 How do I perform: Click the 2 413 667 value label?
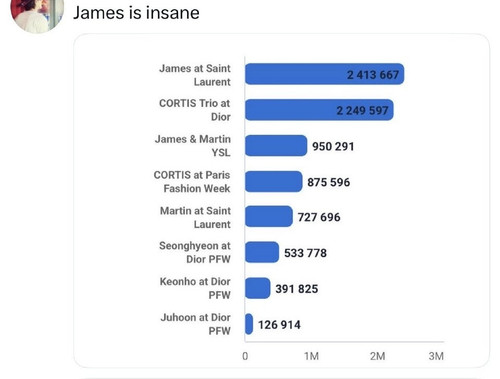click(x=373, y=75)
